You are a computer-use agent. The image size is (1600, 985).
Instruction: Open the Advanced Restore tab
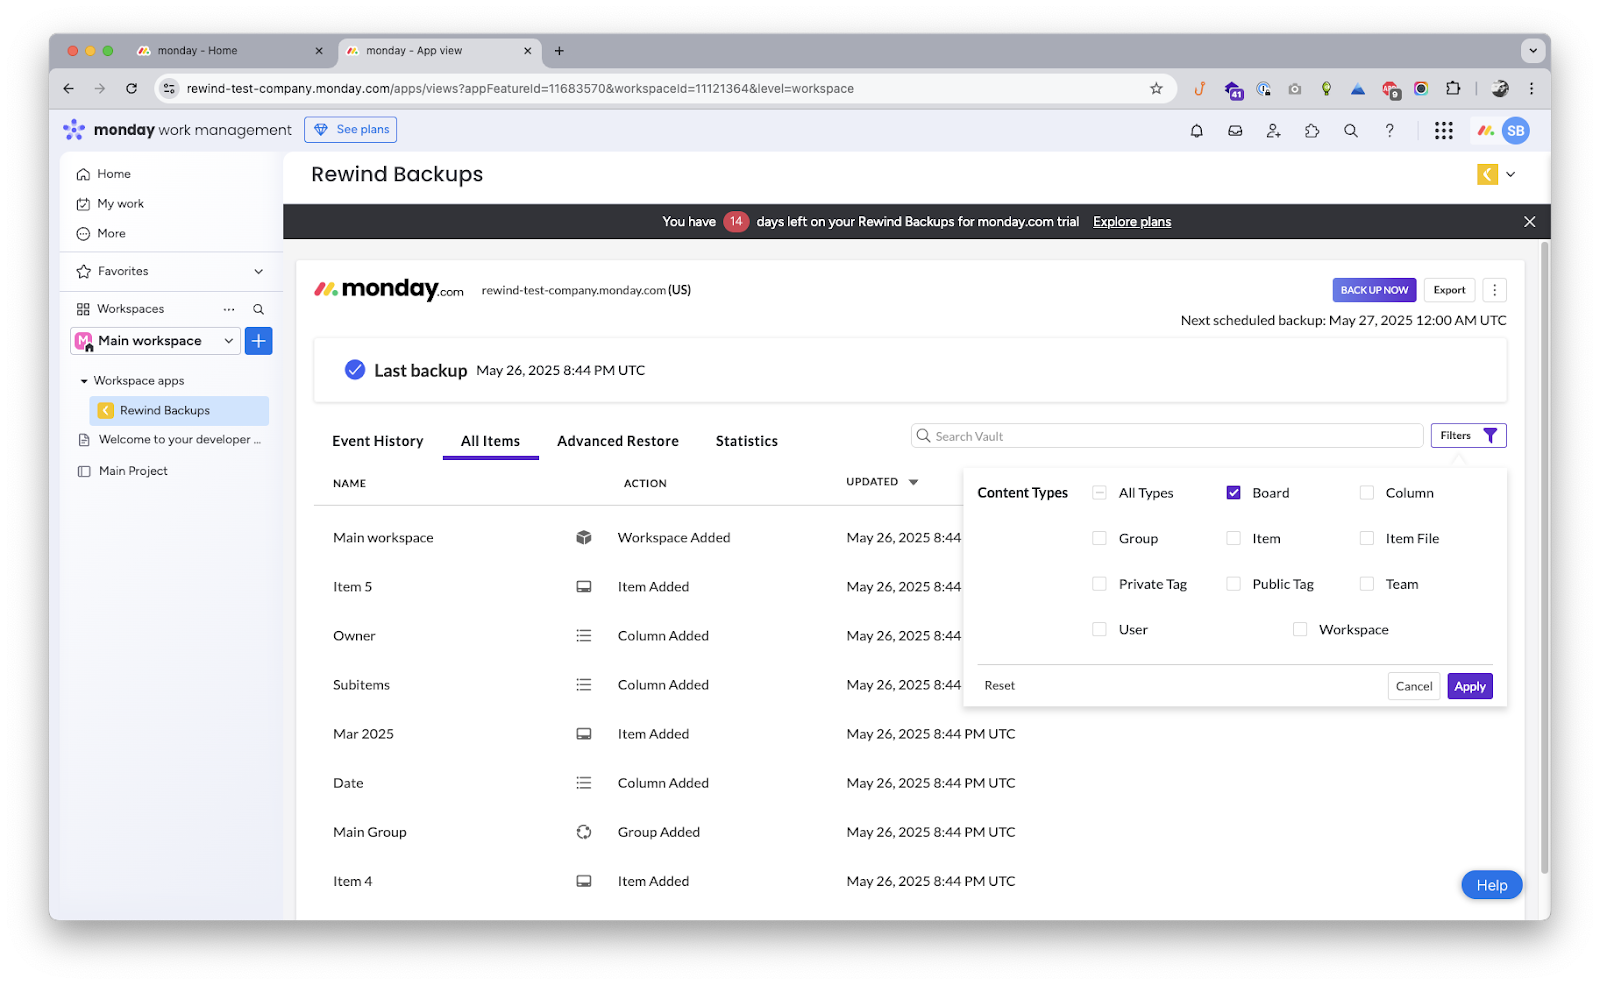click(x=617, y=441)
